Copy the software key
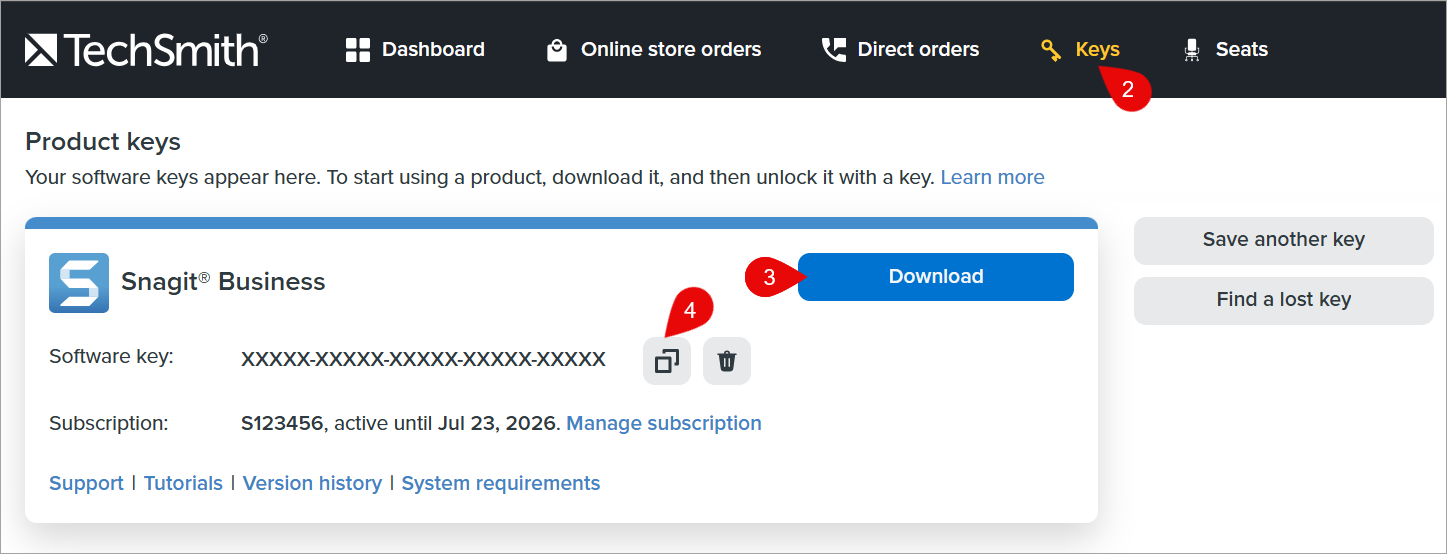The height and width of the screenshot is (554, 1447). pyautogui.click(x=666, y=361)
